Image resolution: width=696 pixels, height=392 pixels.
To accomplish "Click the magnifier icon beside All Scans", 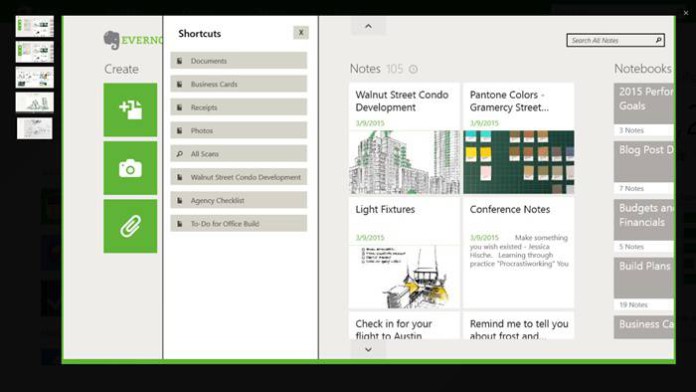I will (x=180, y=154).
